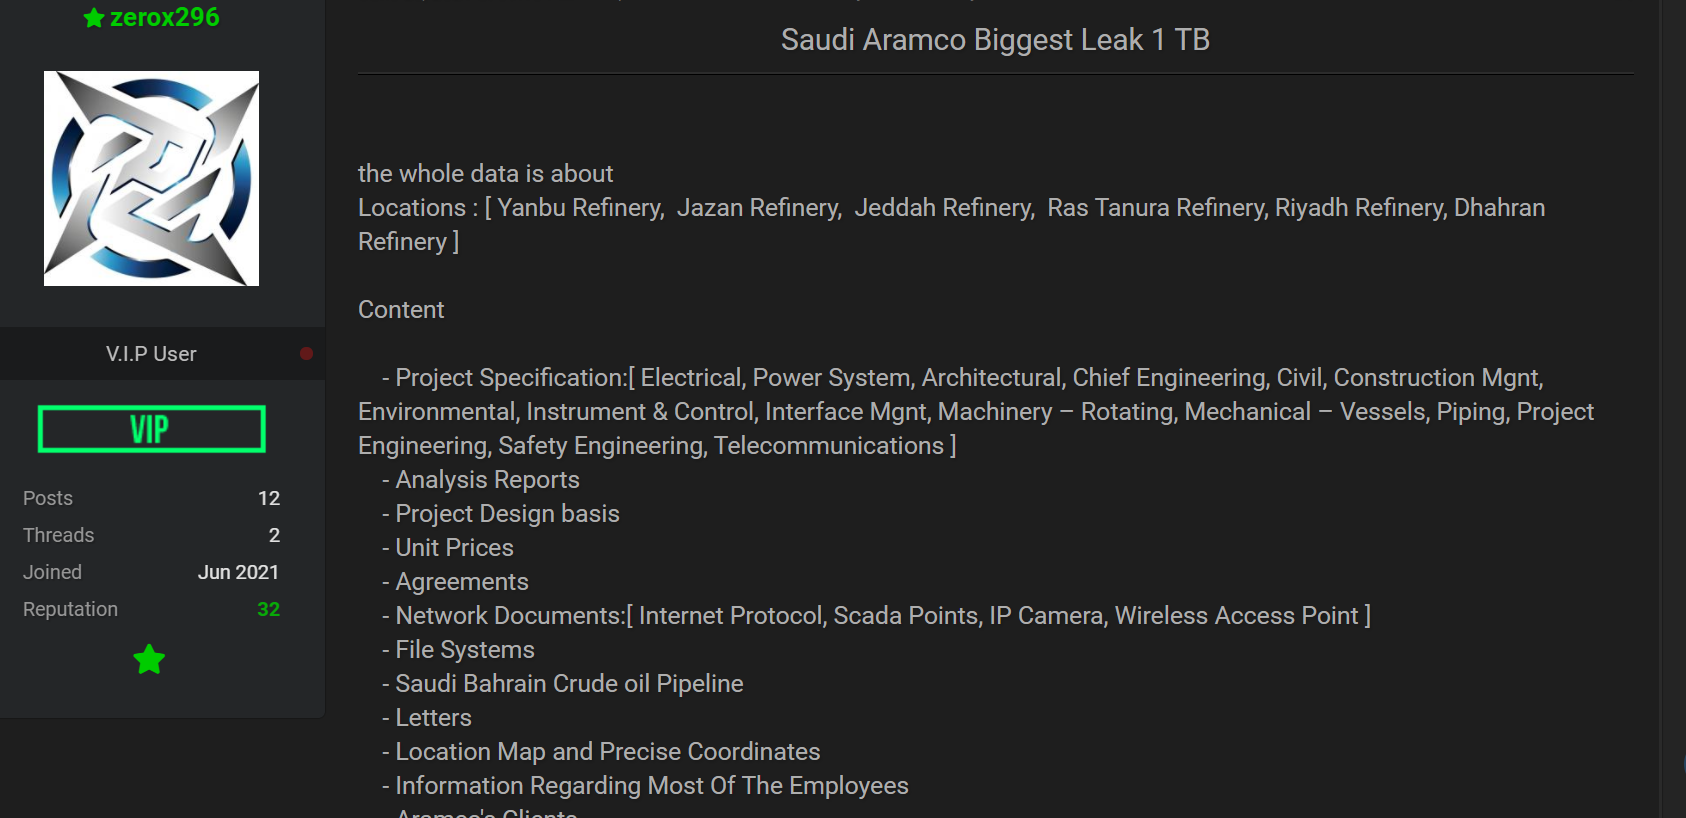The height and width of the screenshot is (818, 1686).
Task: Click the green star beside zerox296 username
Action: [94, 18]
